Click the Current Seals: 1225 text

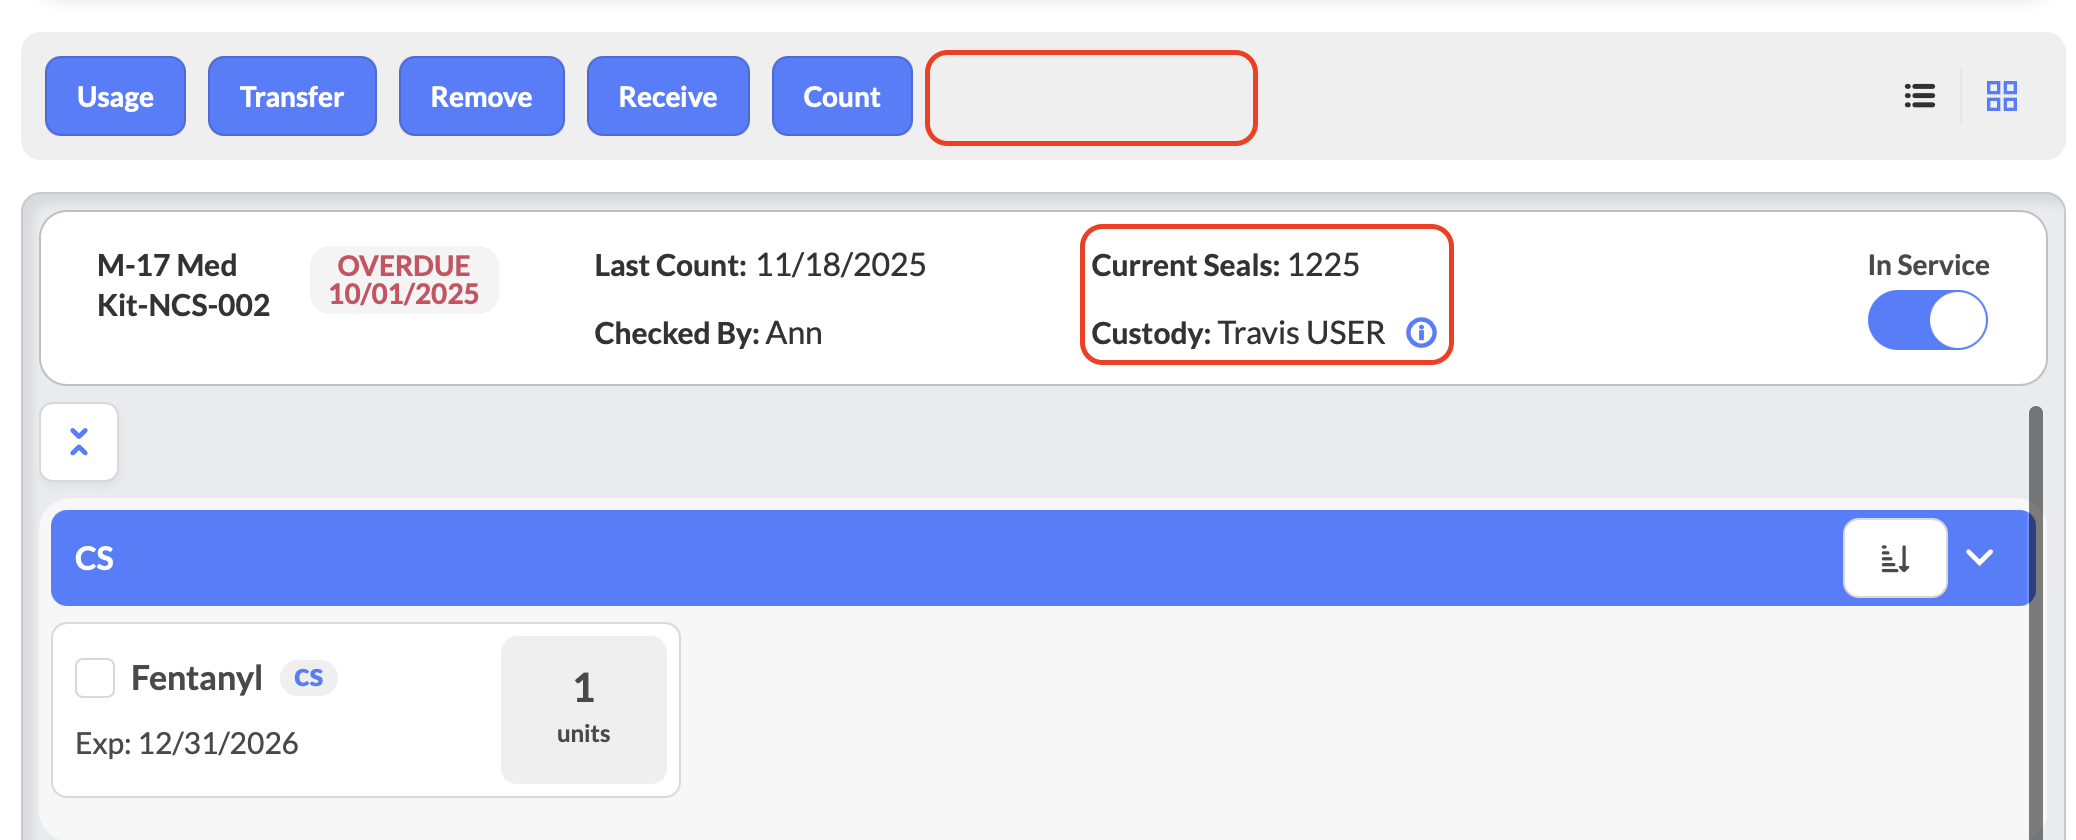1225,265
